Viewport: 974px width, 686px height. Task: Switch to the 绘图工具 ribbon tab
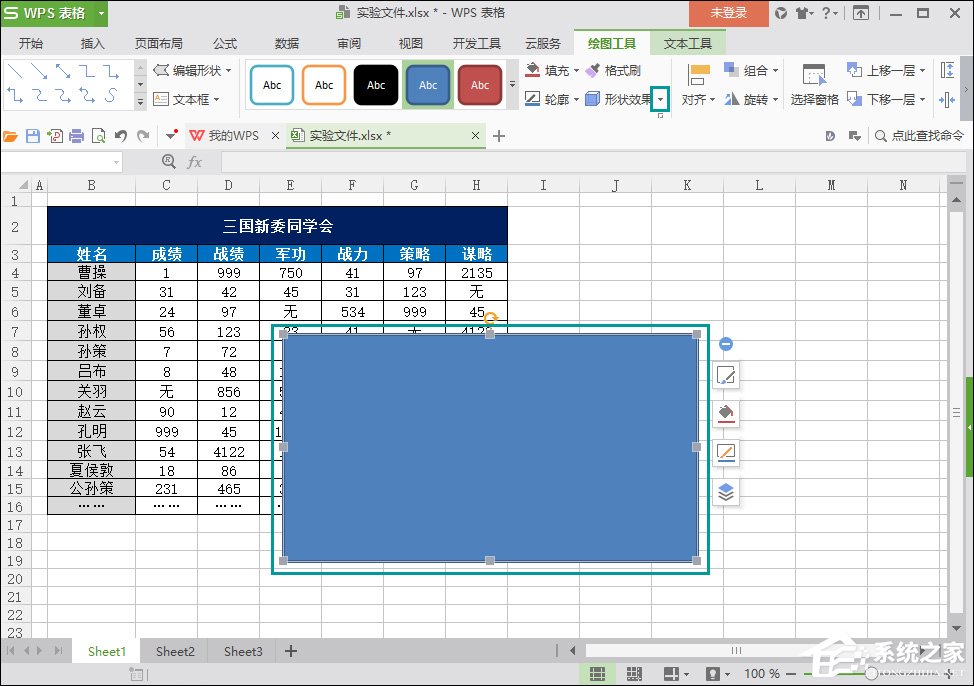point(611,43)
